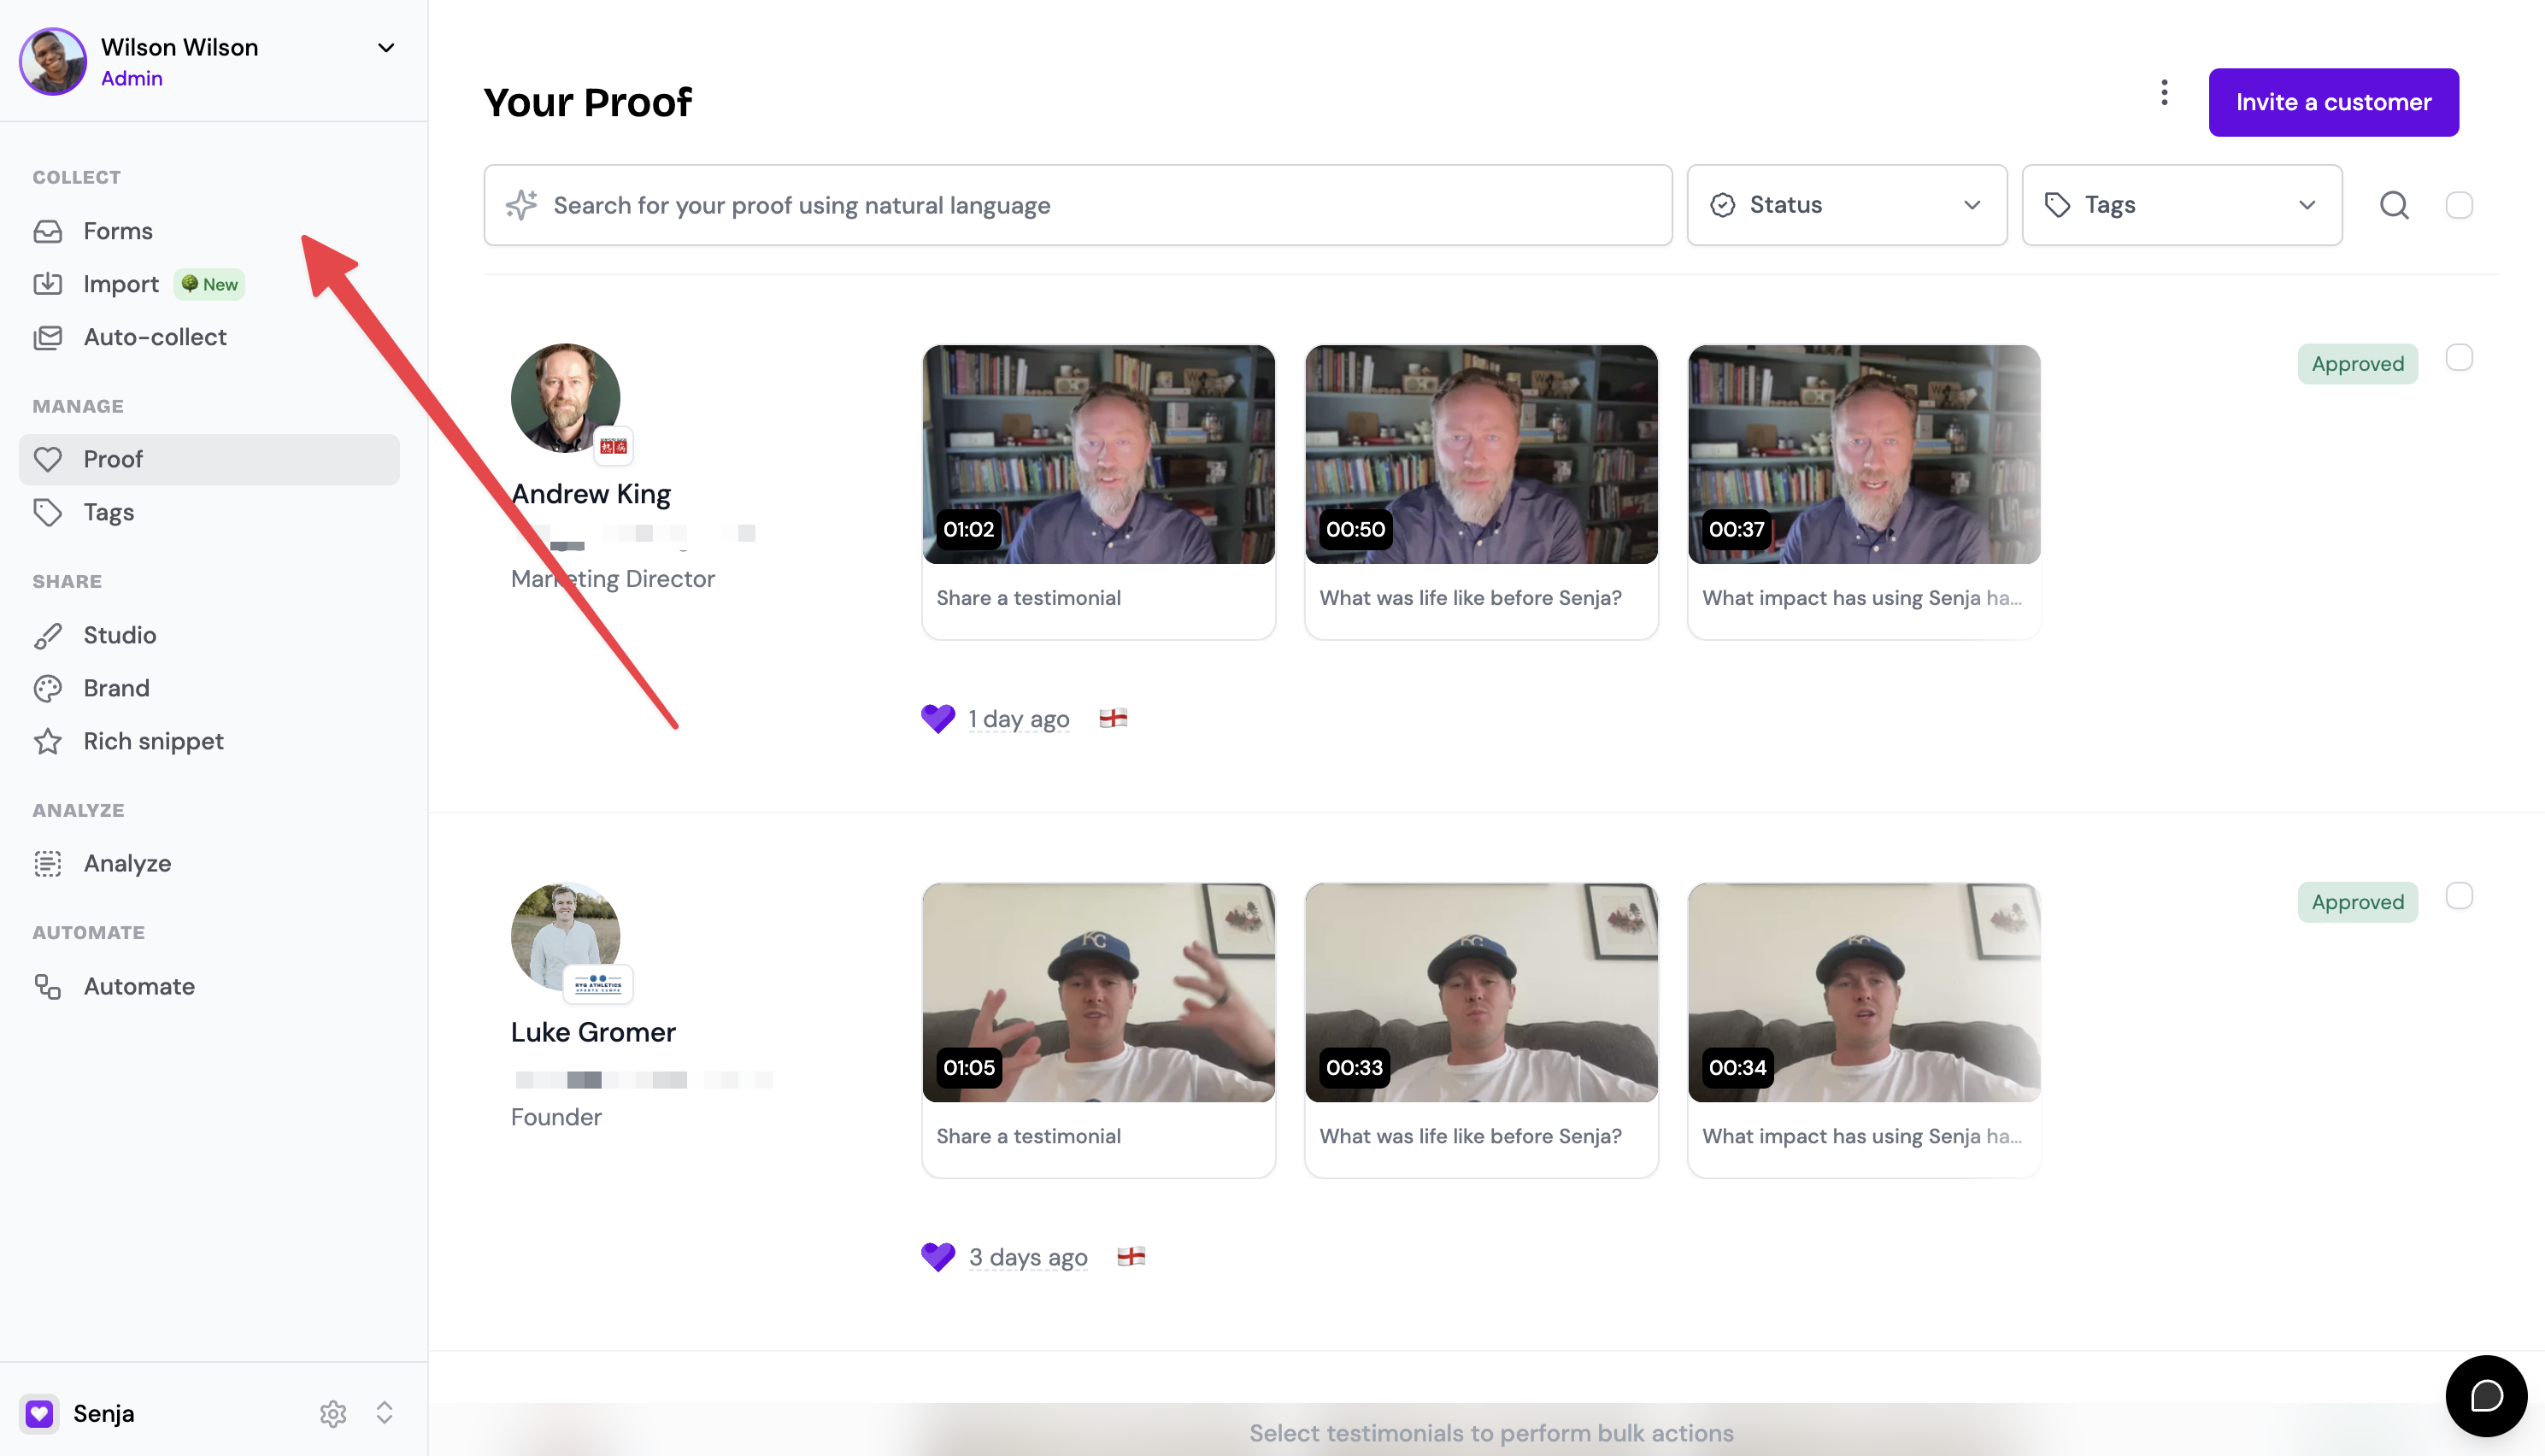Image resolution: width=2545 pixels, height=1456 pixels.
Task: Click the Admin role label
Action: (x=131, y=78)
